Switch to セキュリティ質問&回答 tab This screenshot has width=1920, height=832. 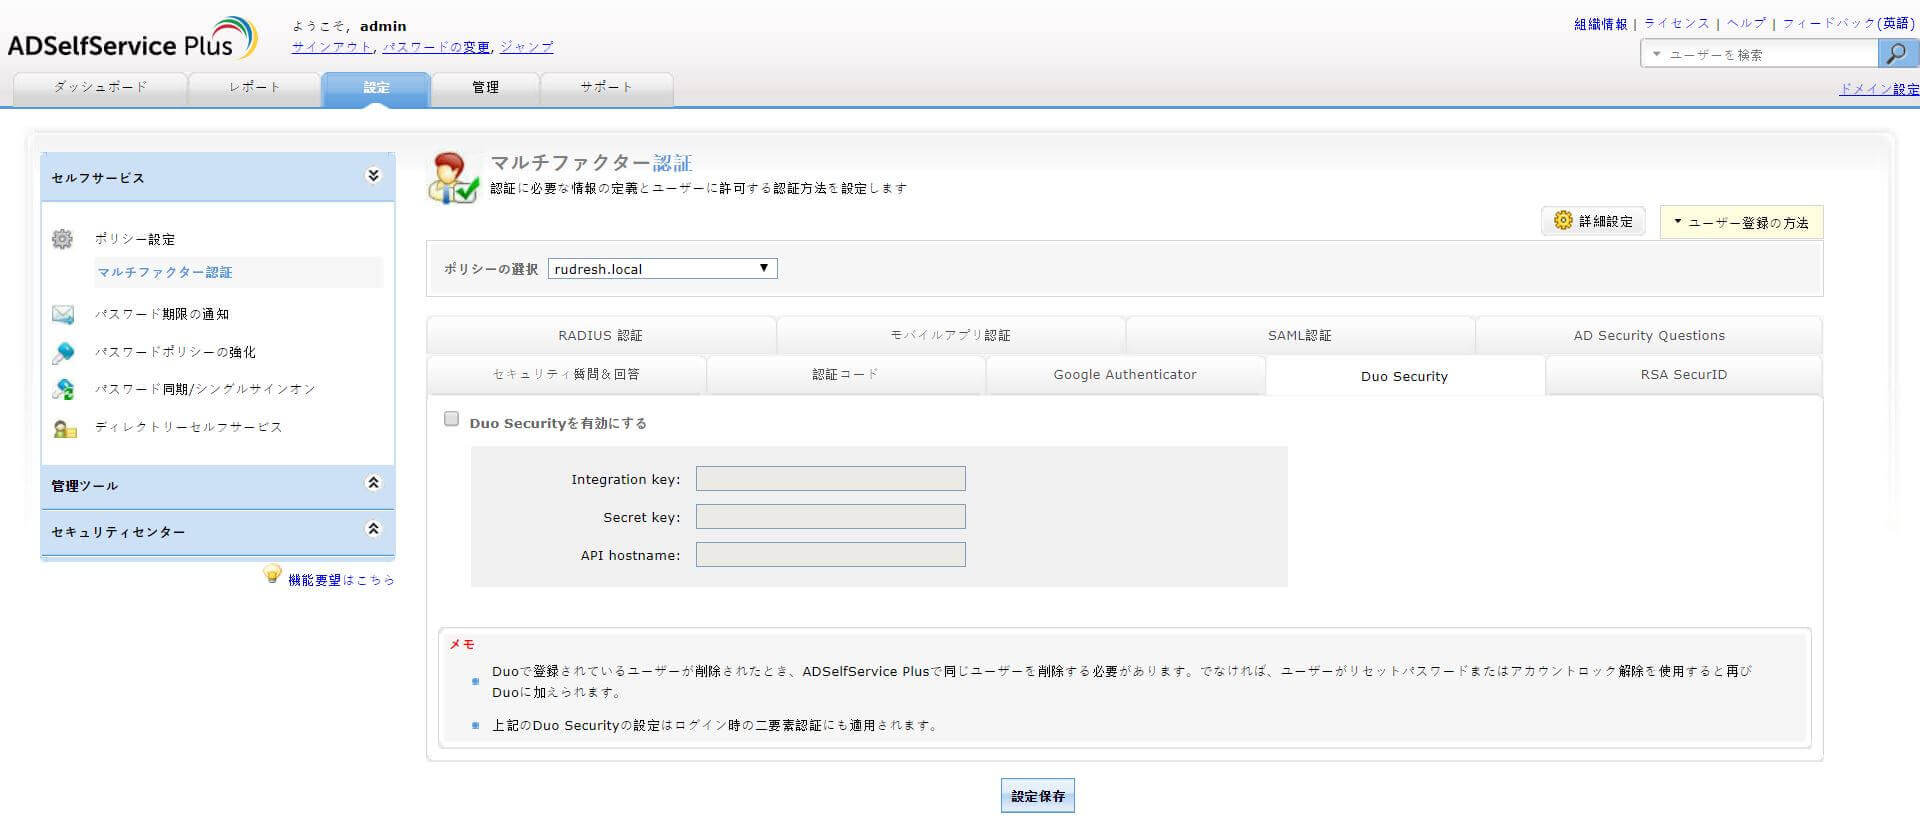coord(566,375)
